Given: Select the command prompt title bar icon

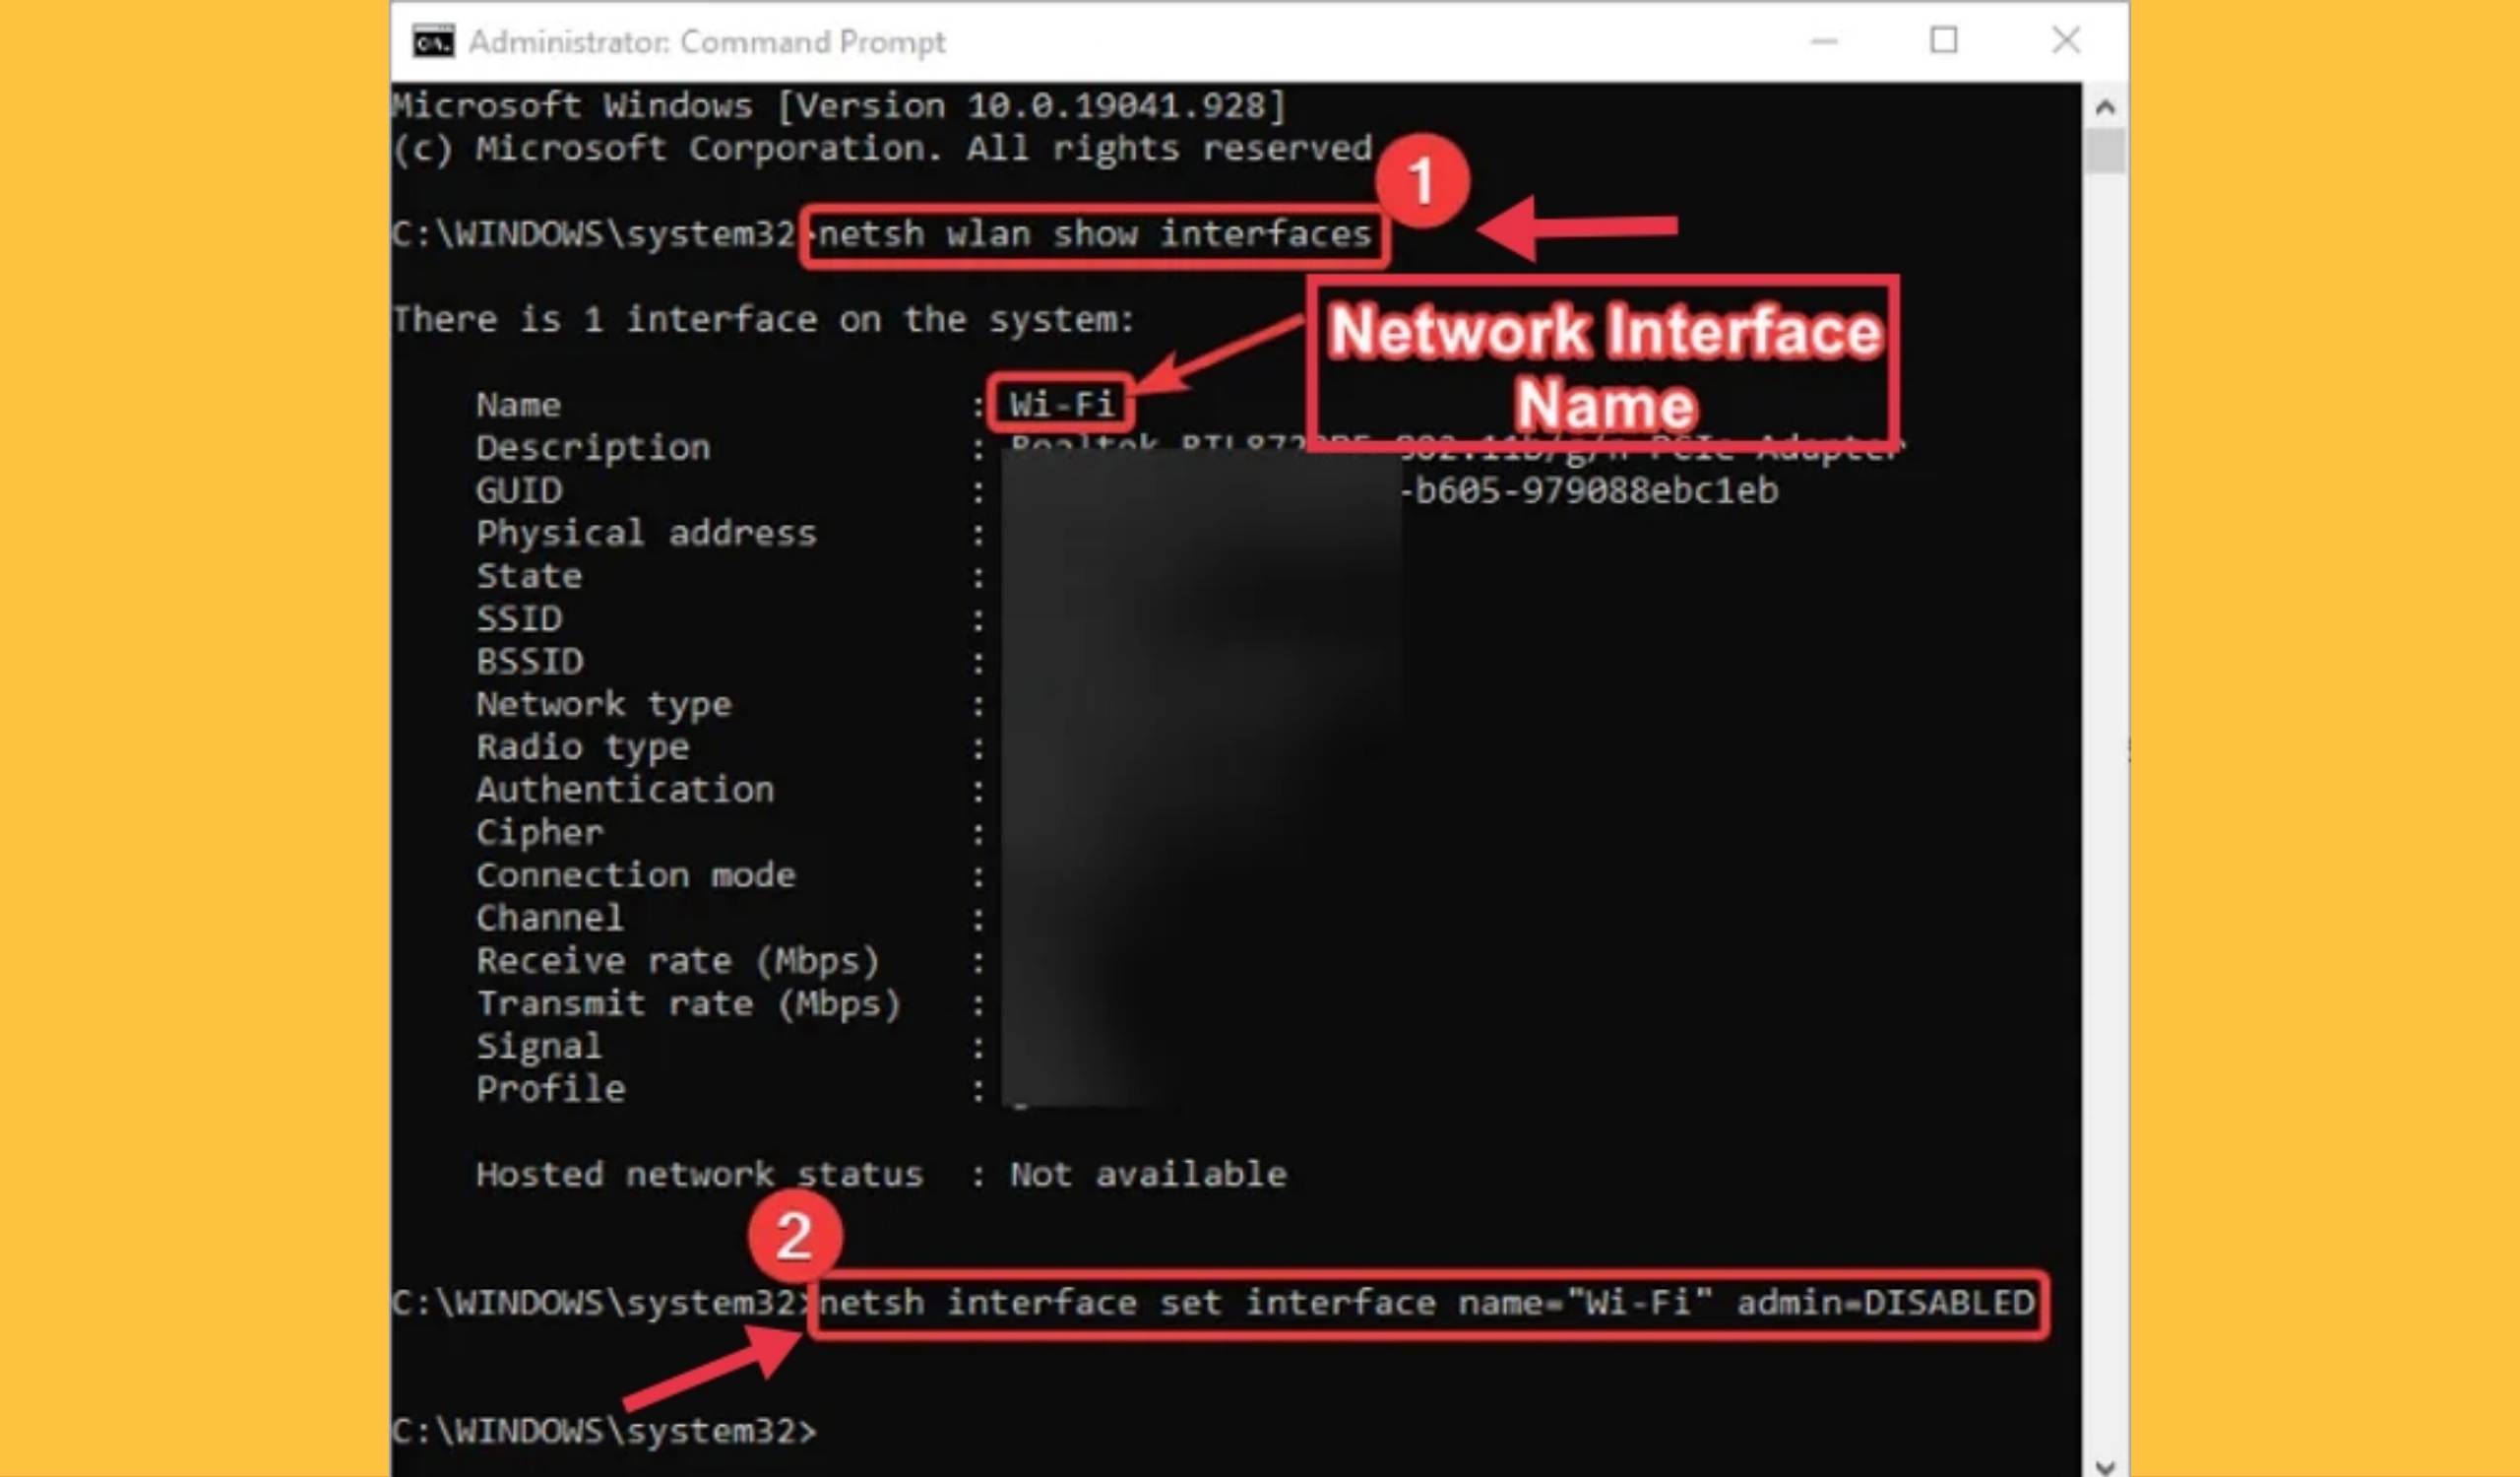Looking at the screenshot, I should 432,40.
